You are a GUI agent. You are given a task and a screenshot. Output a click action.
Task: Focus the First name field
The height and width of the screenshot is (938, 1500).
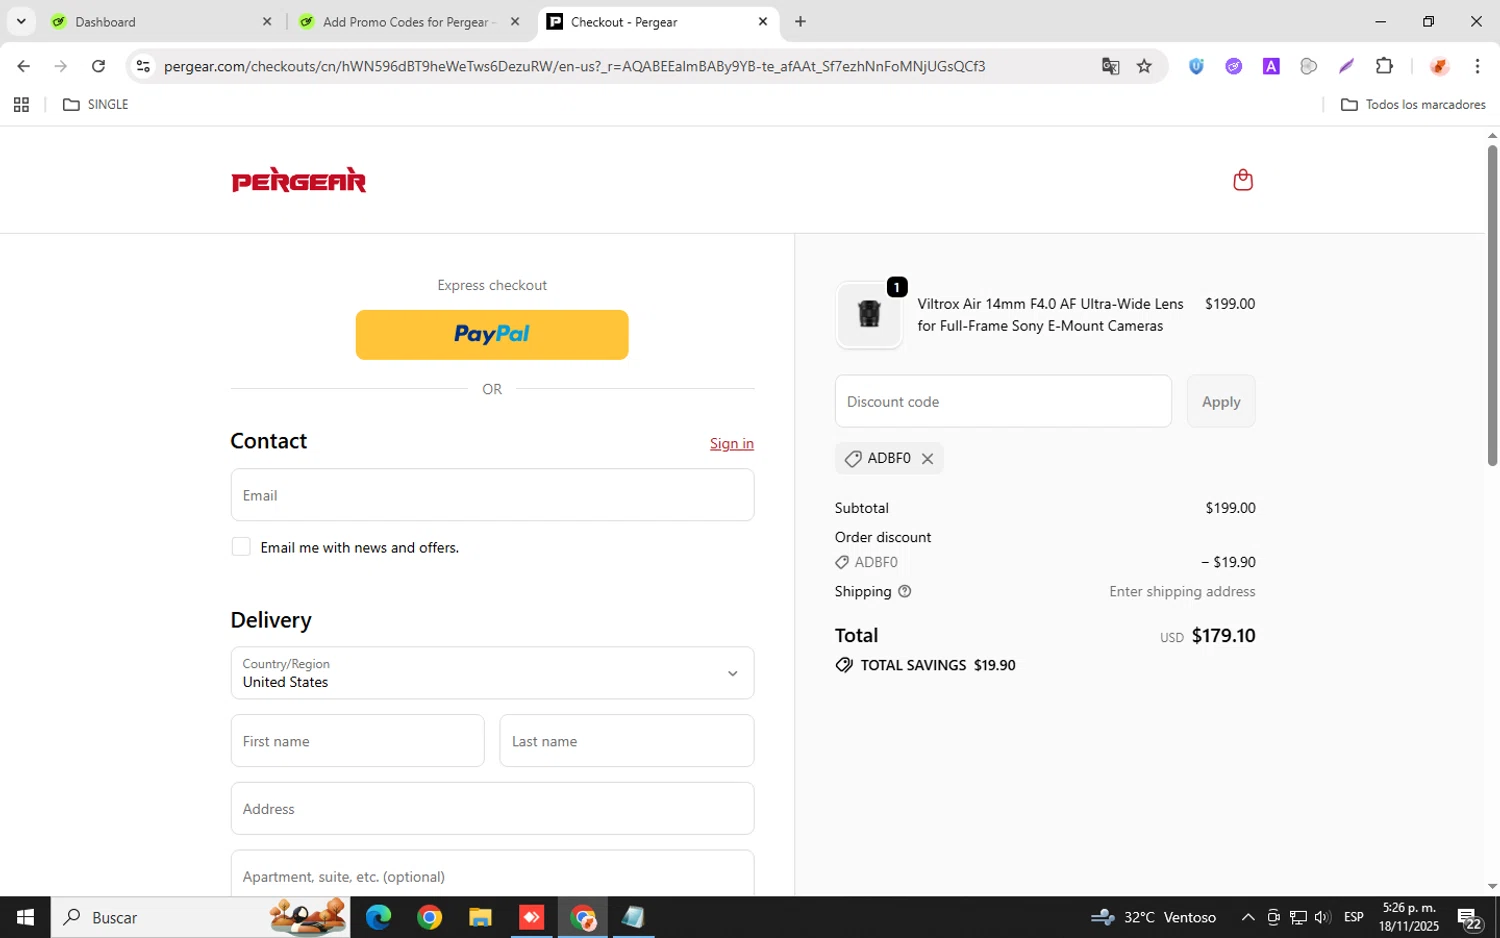tap(357, 741)
